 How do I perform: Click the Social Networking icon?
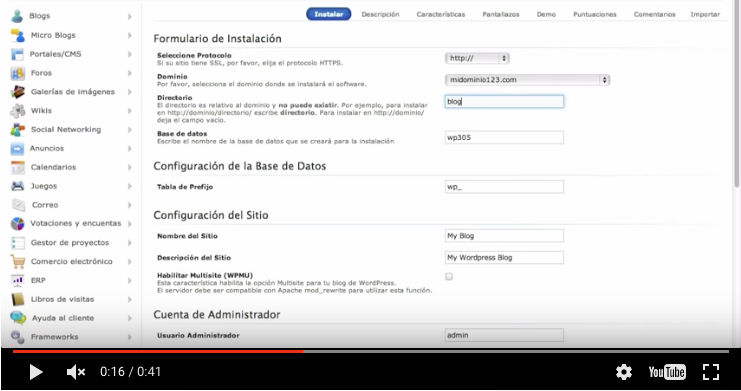coord(17,129)
